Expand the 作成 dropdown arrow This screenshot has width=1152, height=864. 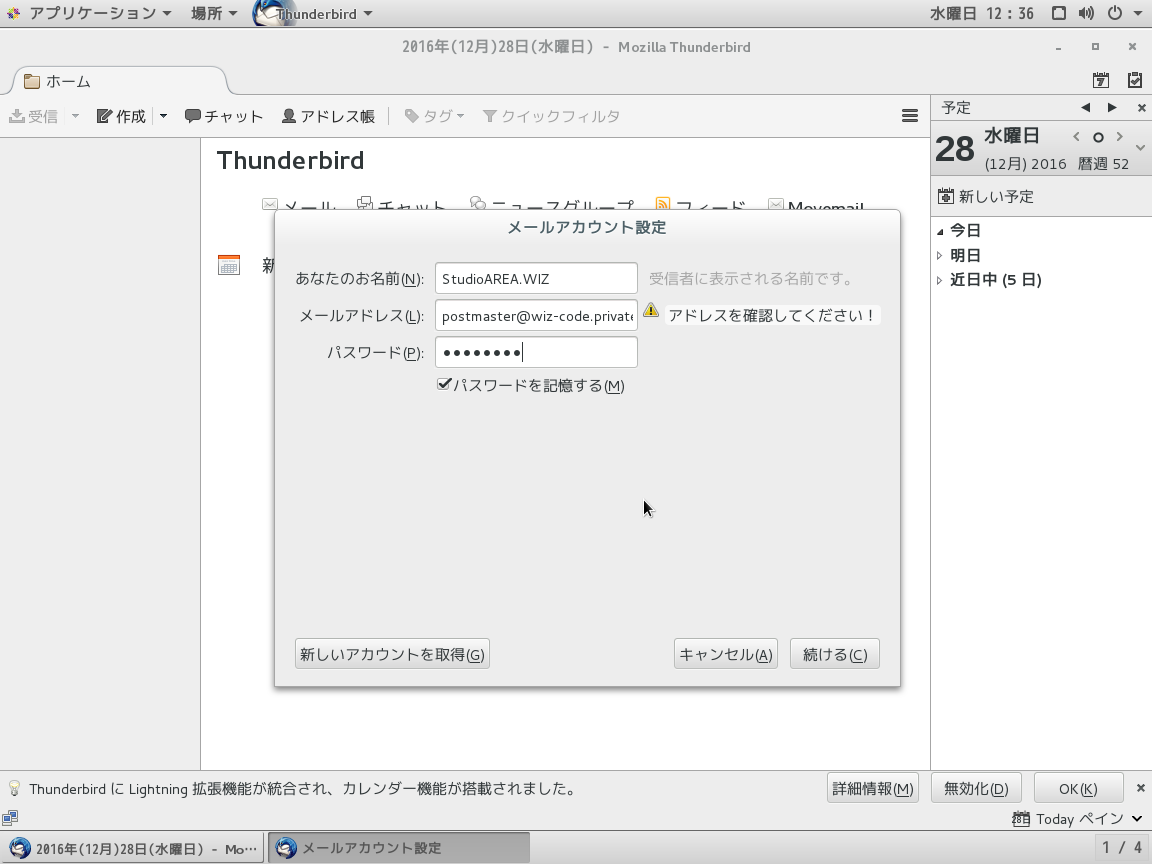(163, 116)
